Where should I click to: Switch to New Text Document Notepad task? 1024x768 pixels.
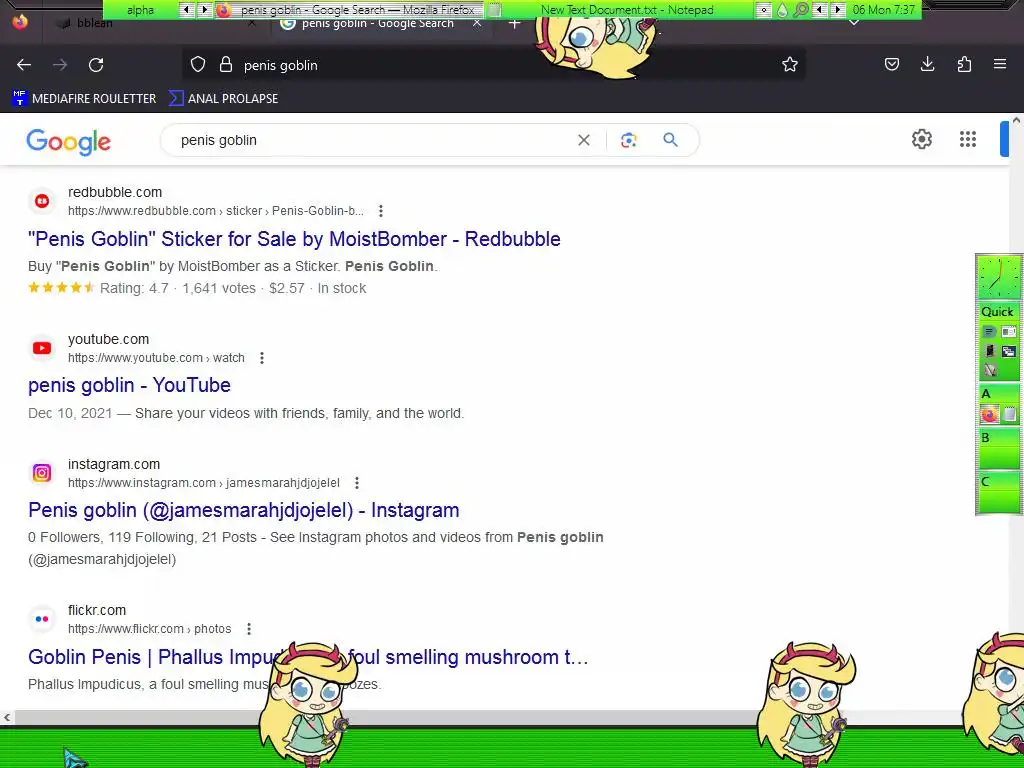(x=619, y=10)
